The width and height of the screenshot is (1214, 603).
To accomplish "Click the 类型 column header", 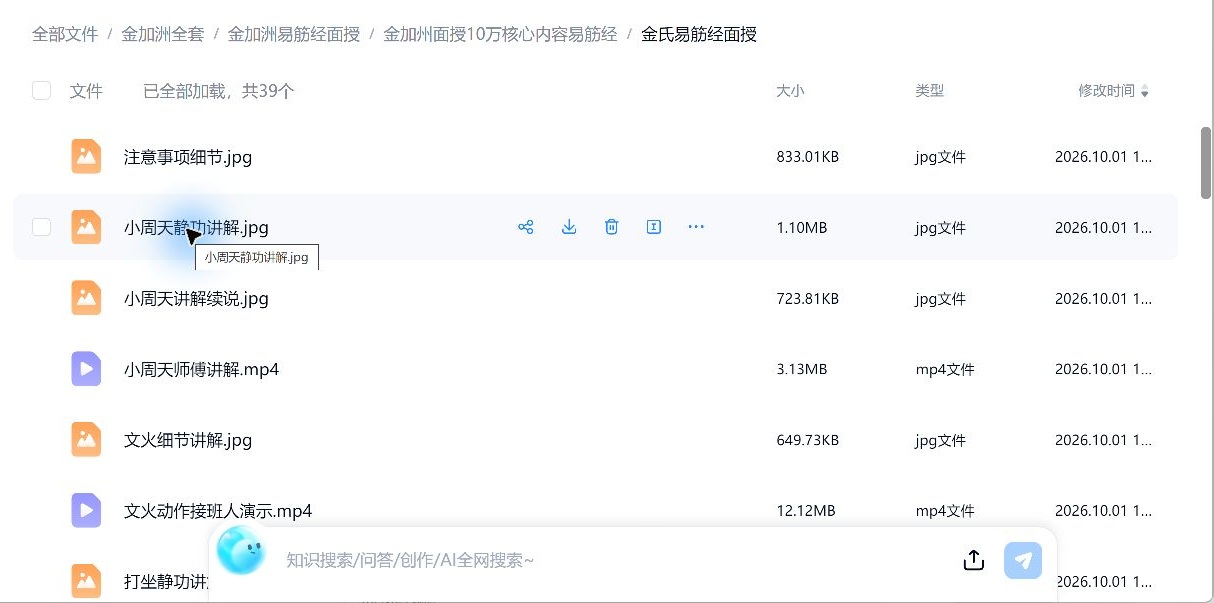I will pyautogui.click(x=930, y=91).
